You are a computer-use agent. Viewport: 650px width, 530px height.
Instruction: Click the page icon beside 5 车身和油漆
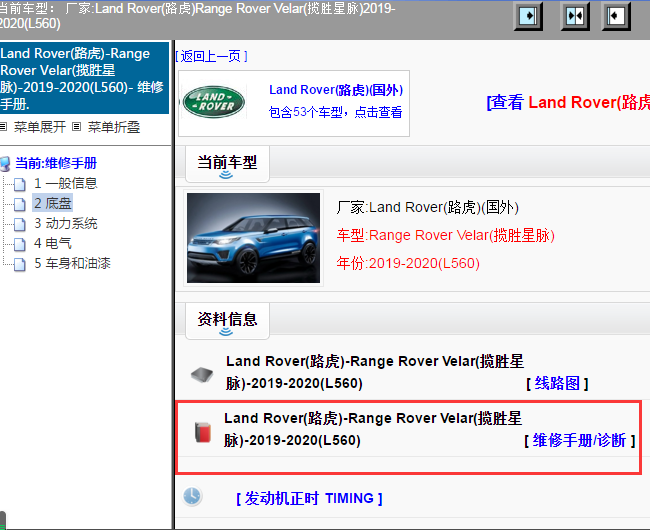19,264
